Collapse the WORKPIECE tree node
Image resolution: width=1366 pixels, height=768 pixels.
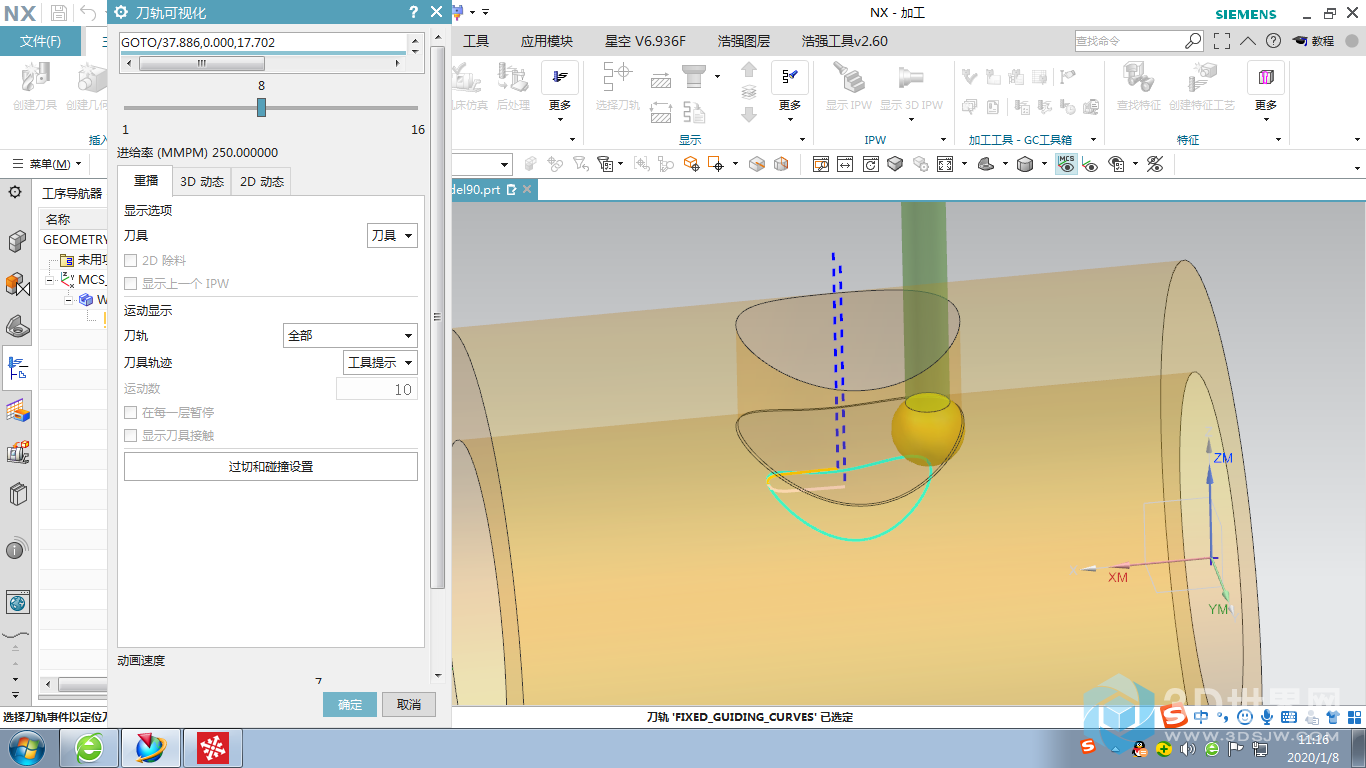click(x=70, y=299)
